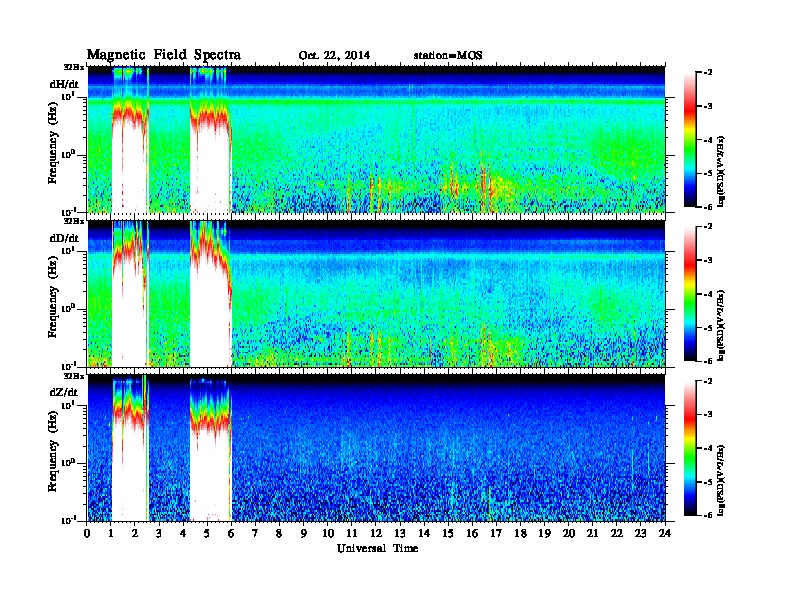Screen dimensions: 792x612
Task: Click the "-6" tick of dH/dt color bar
Action: coord(709,207)
